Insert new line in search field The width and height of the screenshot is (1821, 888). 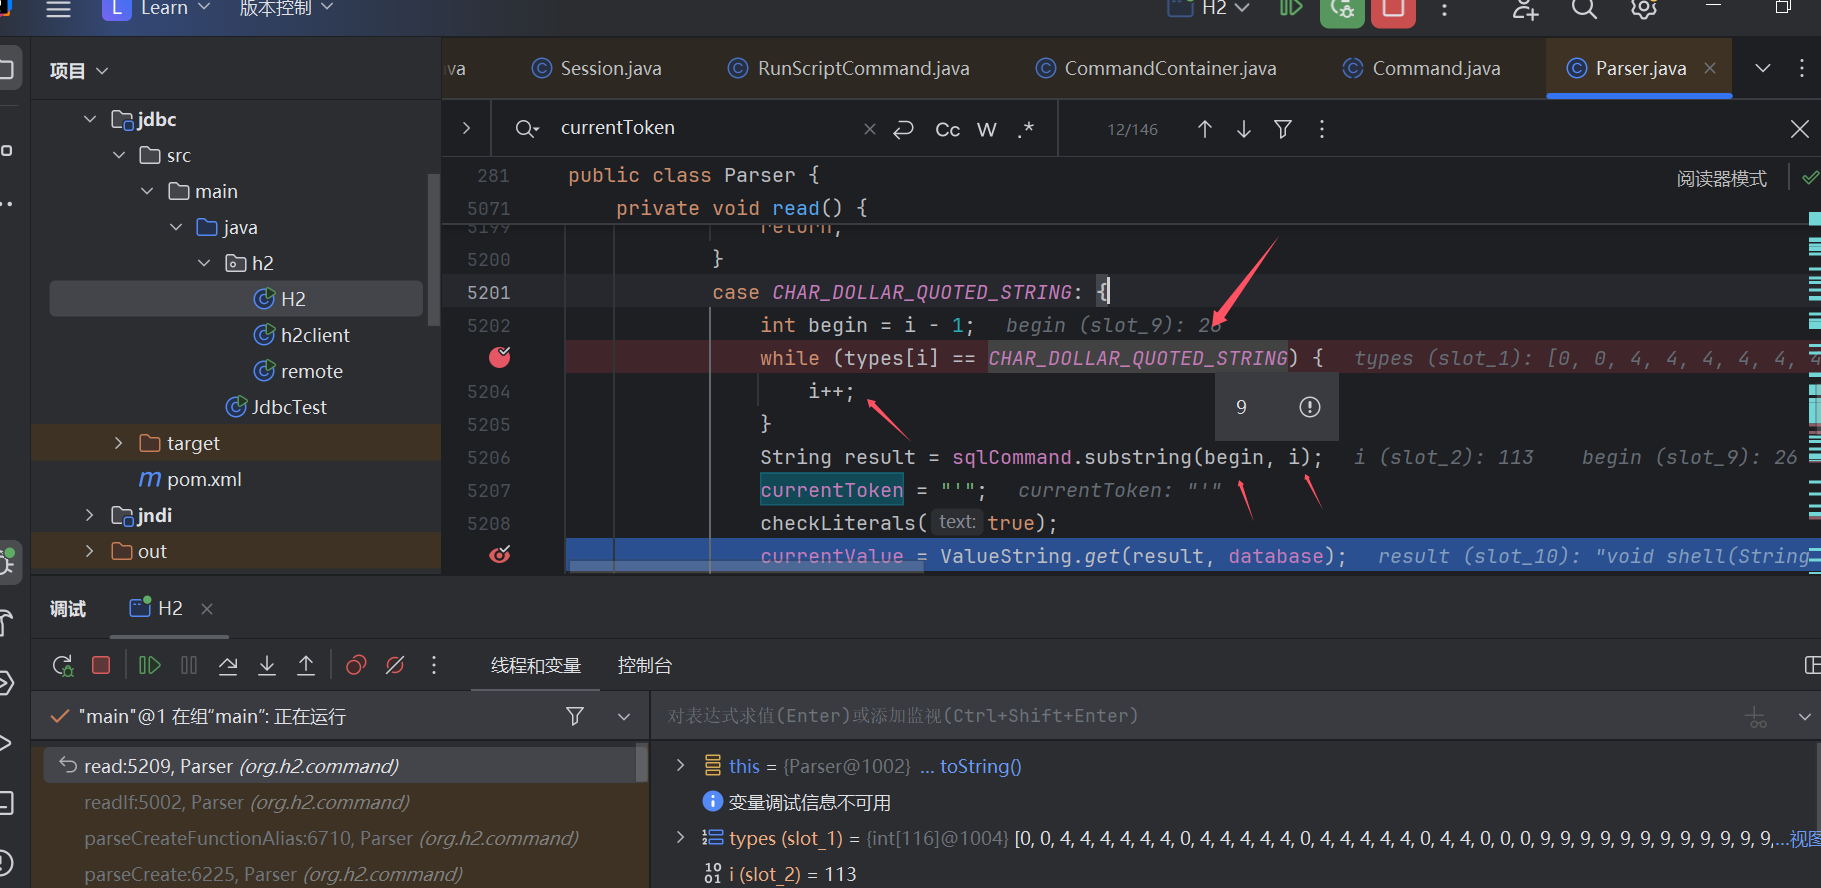[904, 129]
